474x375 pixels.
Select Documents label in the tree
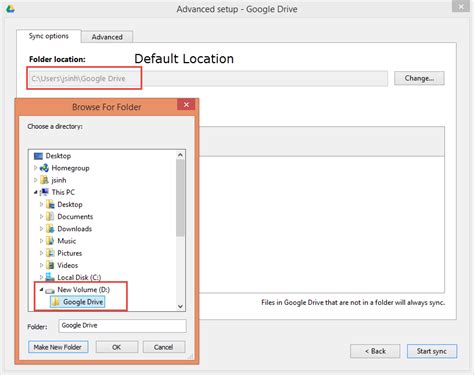coord(75,217)
